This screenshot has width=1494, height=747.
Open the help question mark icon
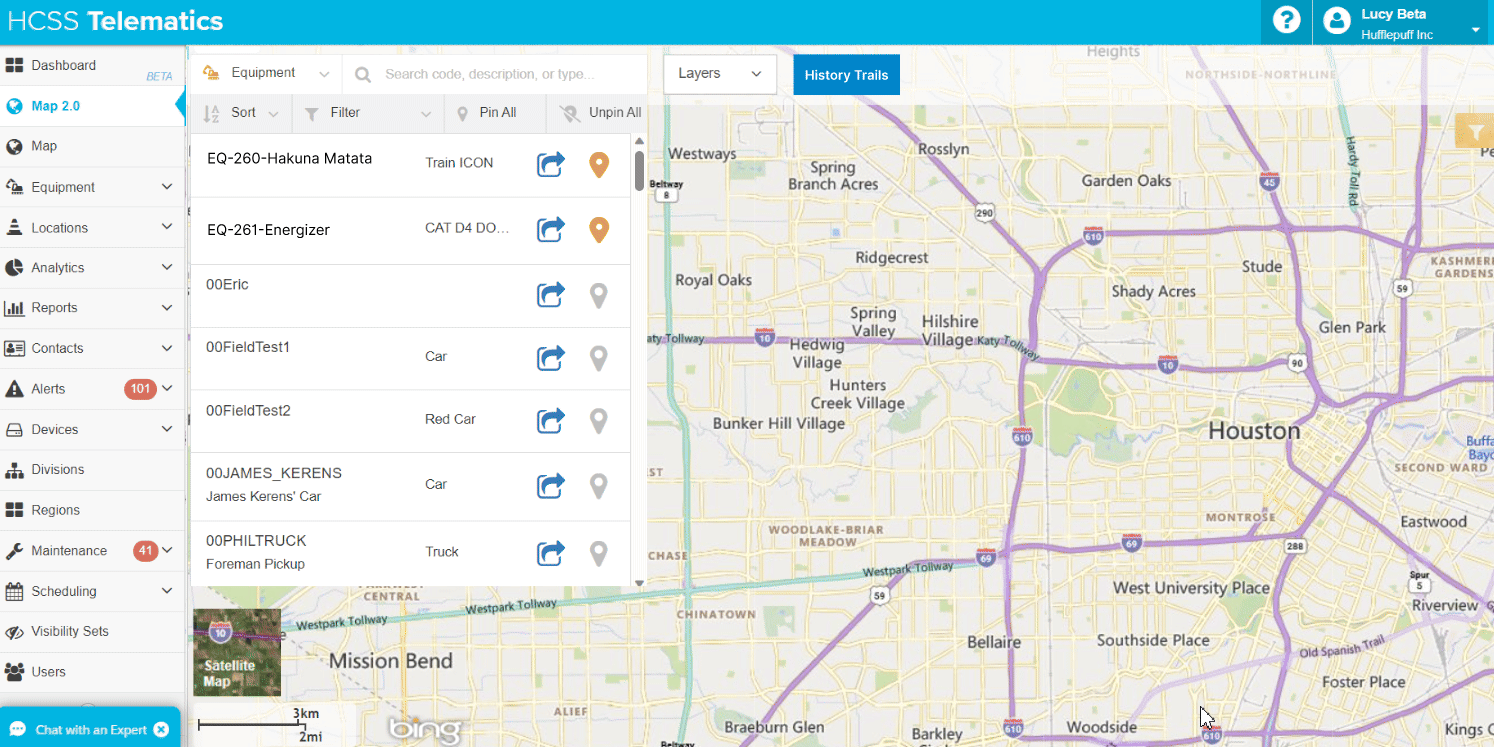pos(1286,20)
